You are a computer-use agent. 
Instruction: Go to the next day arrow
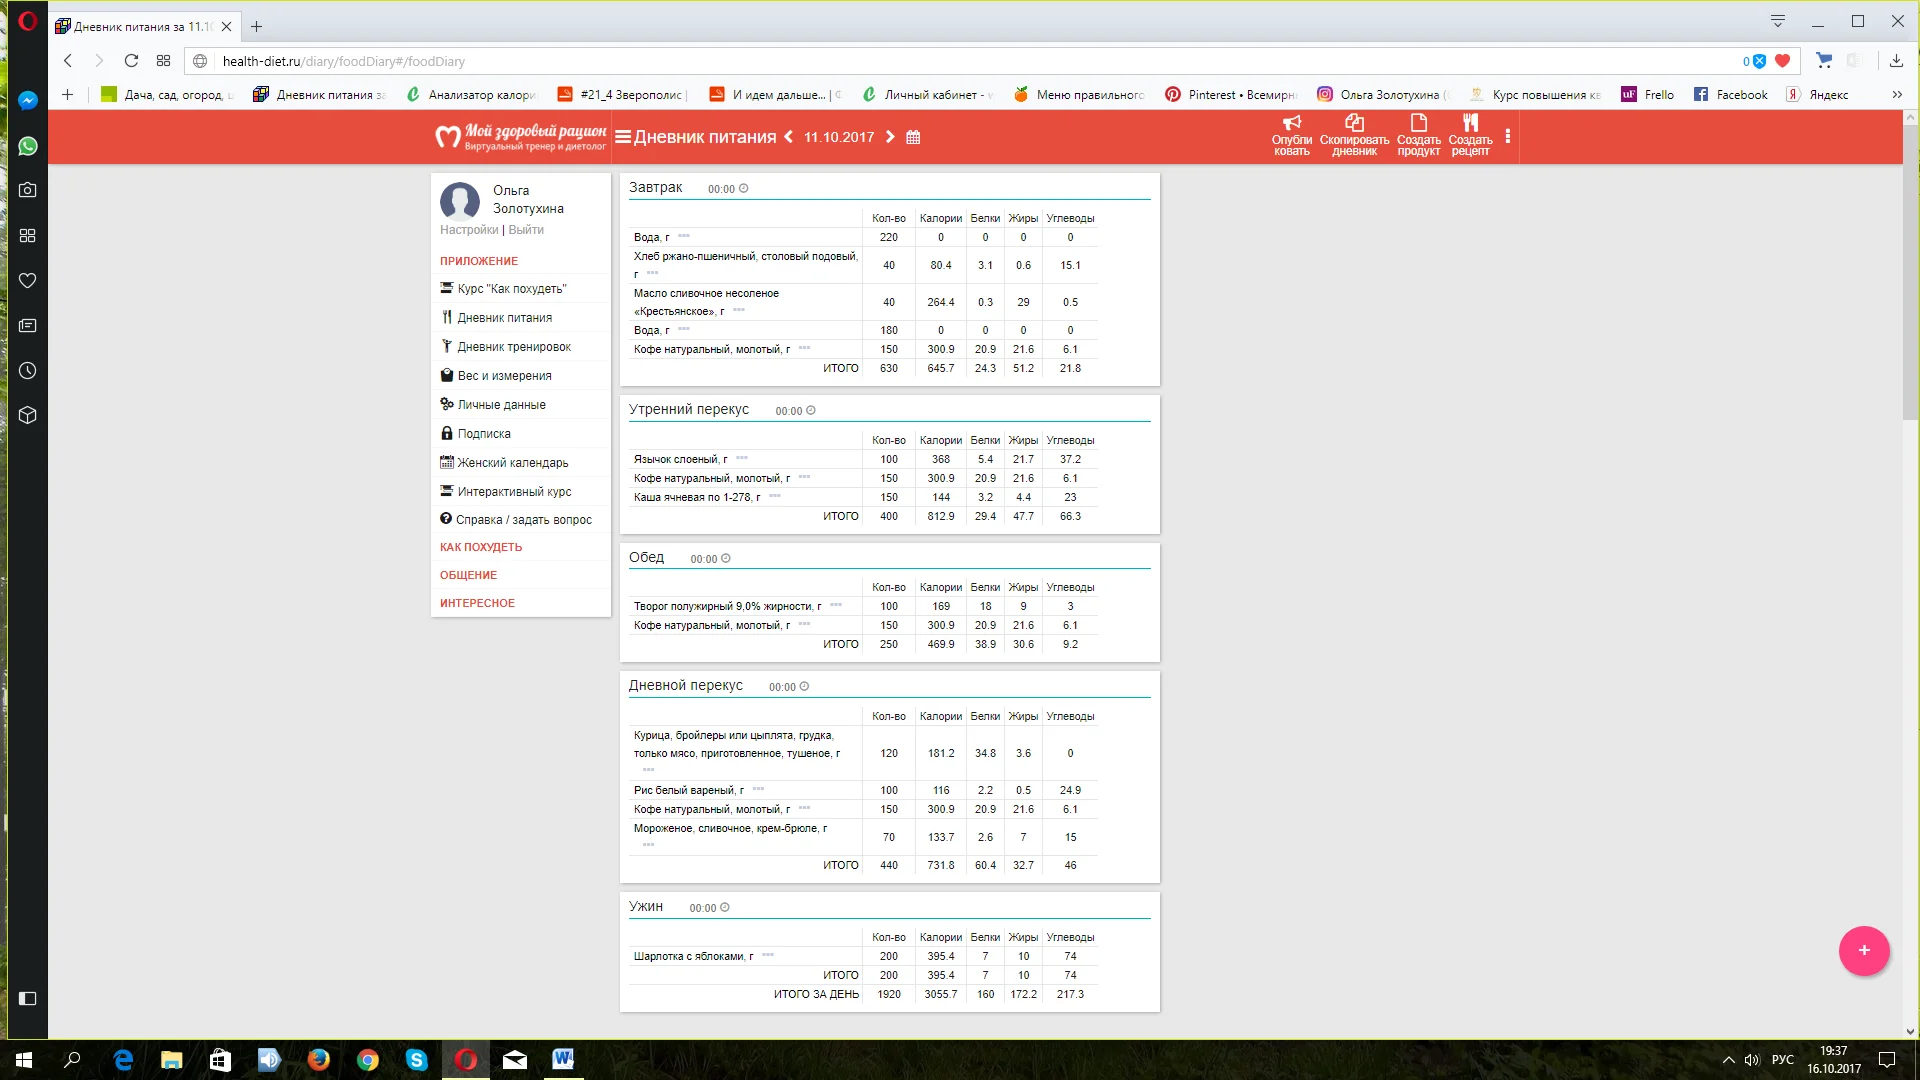pyautogui.click(x=890, y=137)
